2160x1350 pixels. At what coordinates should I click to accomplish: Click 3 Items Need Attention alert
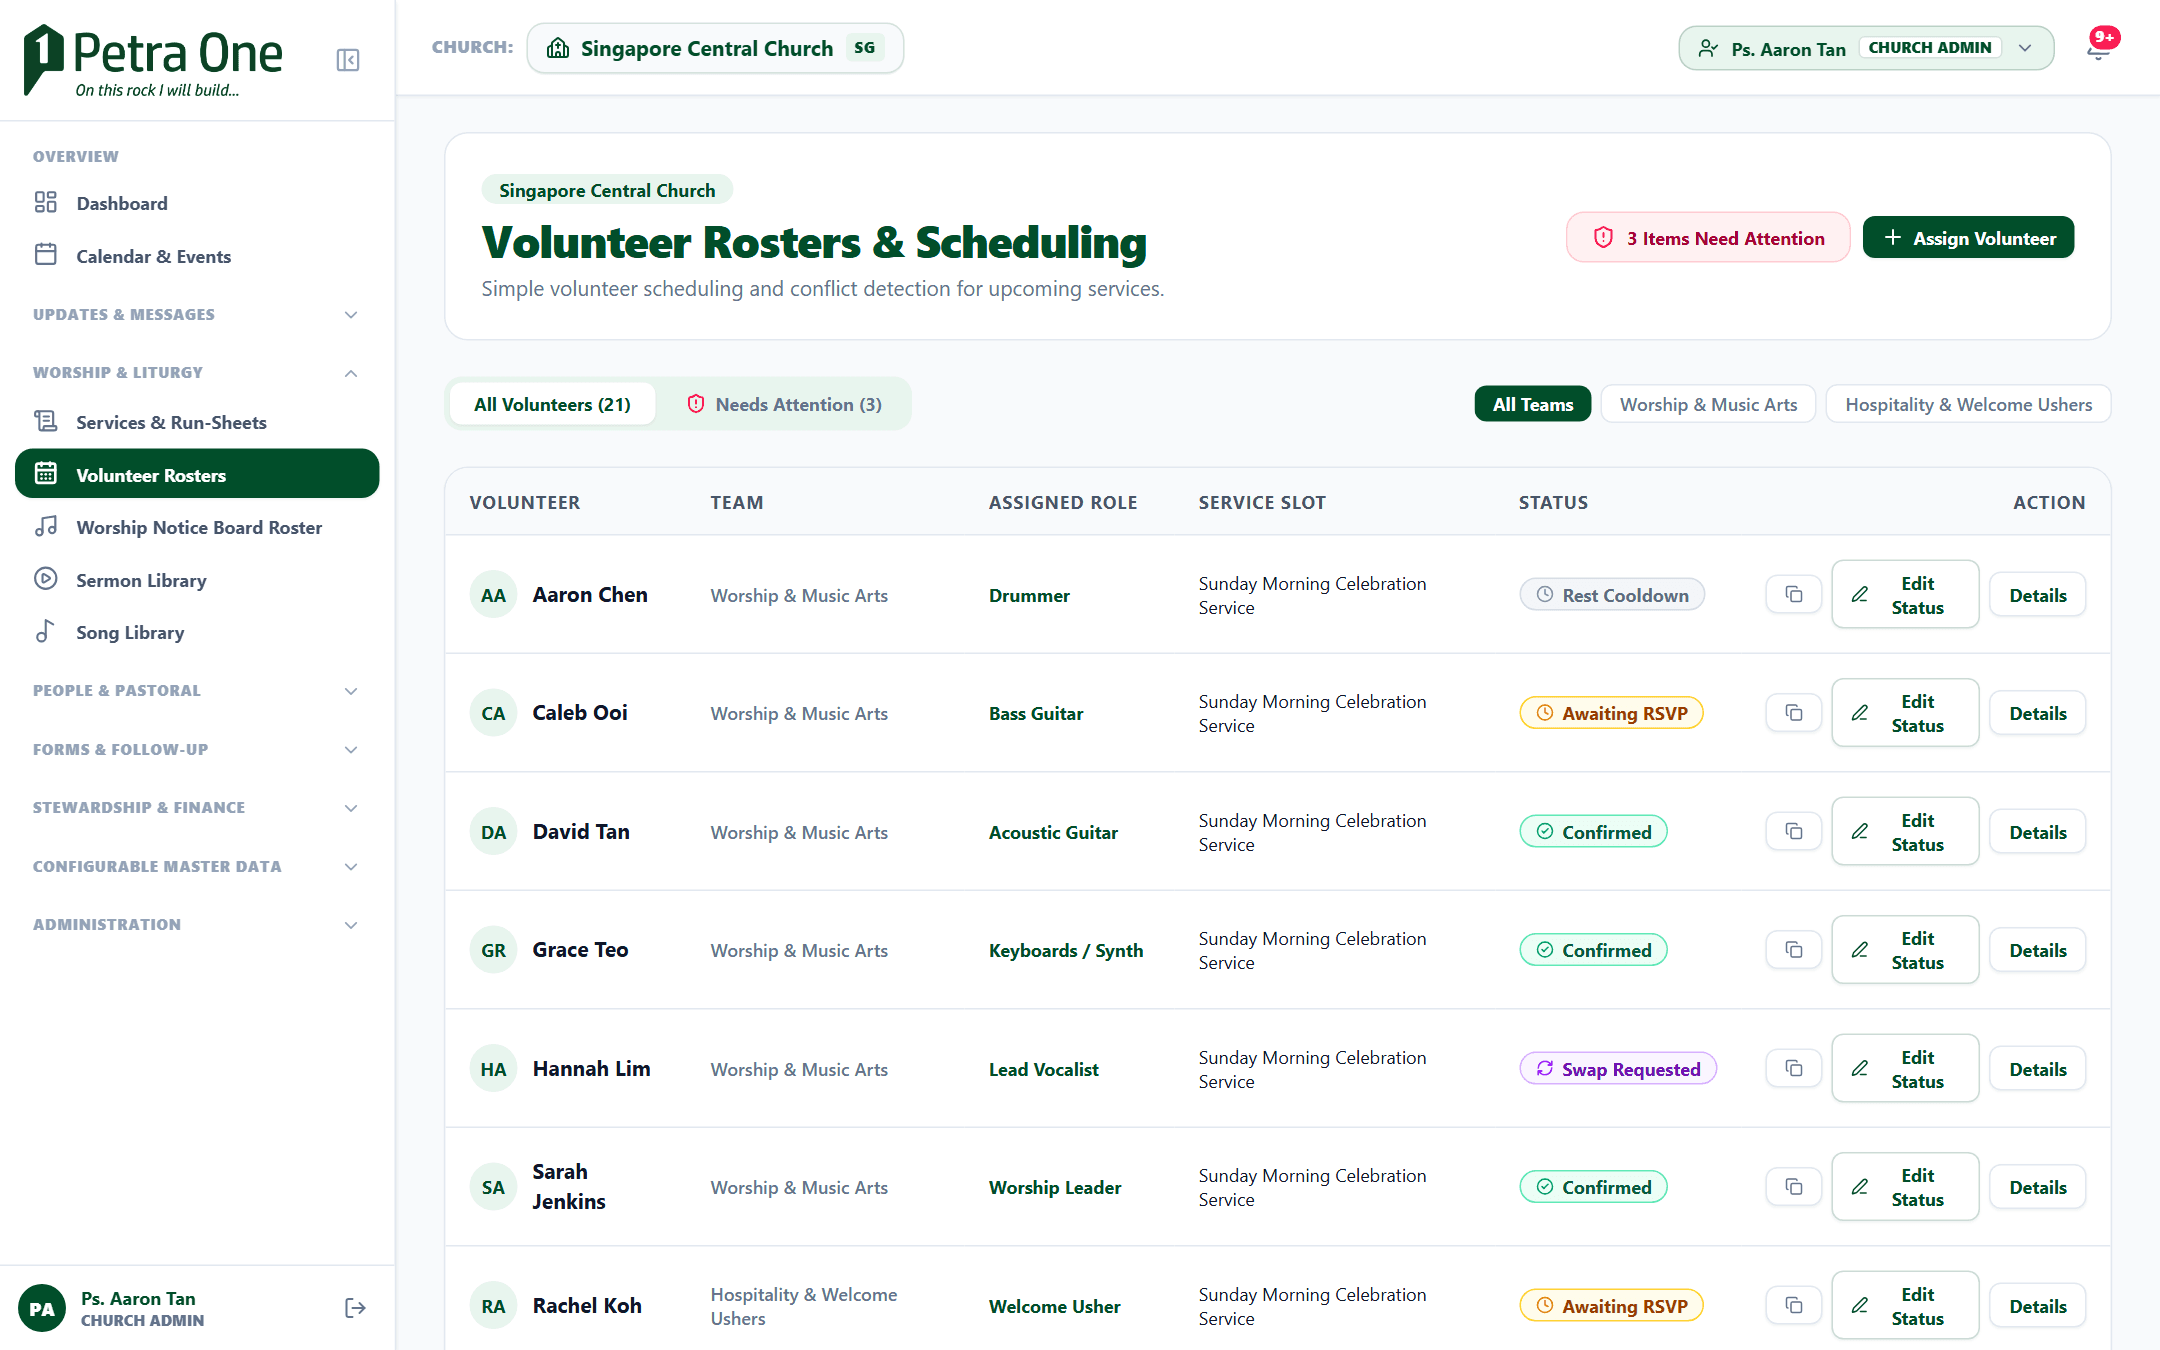(1708, 238)
